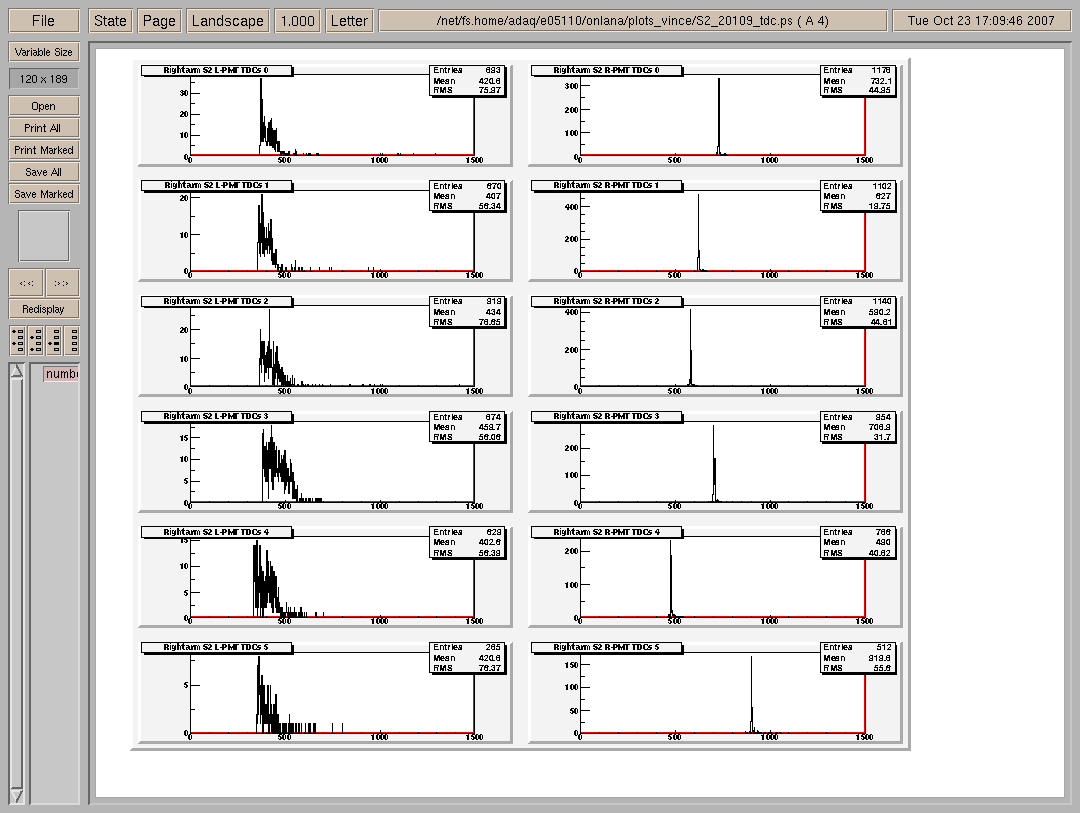Click the stats box of L-PMT TDCs 0
This screenshot has width=1080, height=813.
pyautogui.click(x=467, y=81)
